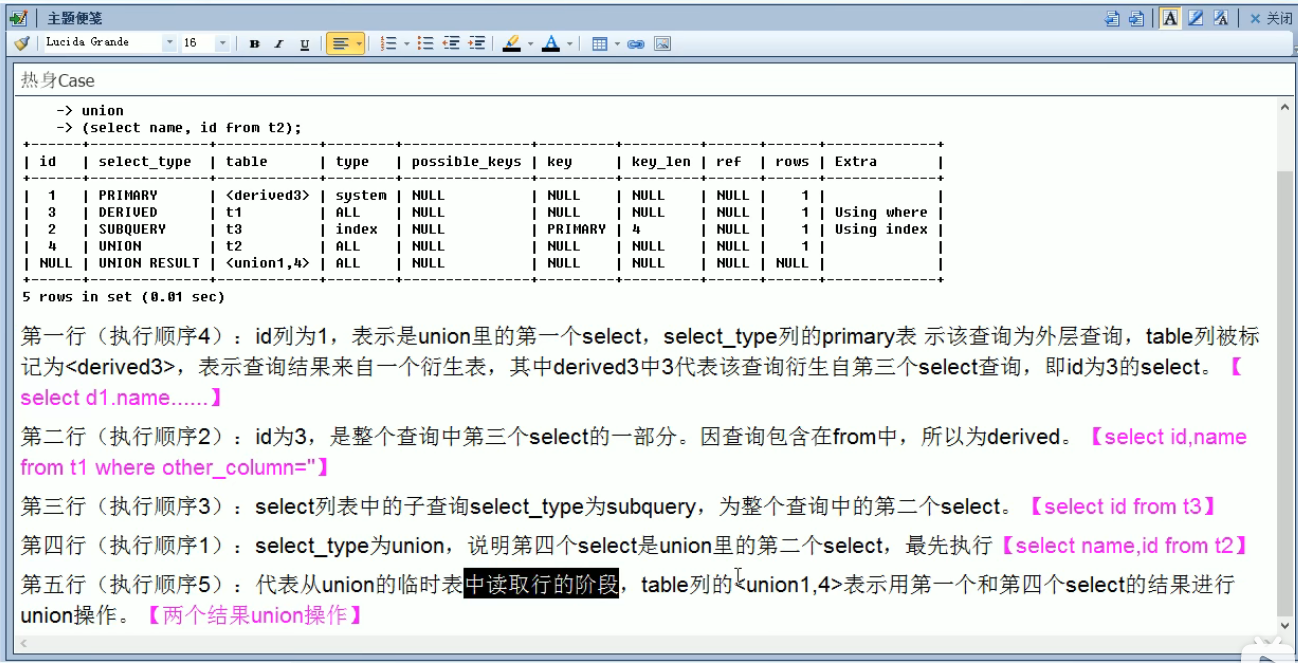Insert a hyperlink using the chain icon
This screenshot has height=663, width=1298.
635,43
